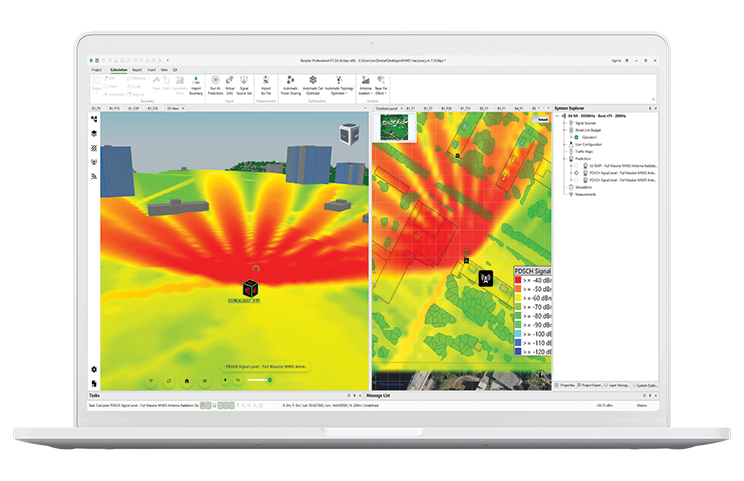Click the antenna icon in 3D view sidebar
The image size is (744, 481).
94,162
